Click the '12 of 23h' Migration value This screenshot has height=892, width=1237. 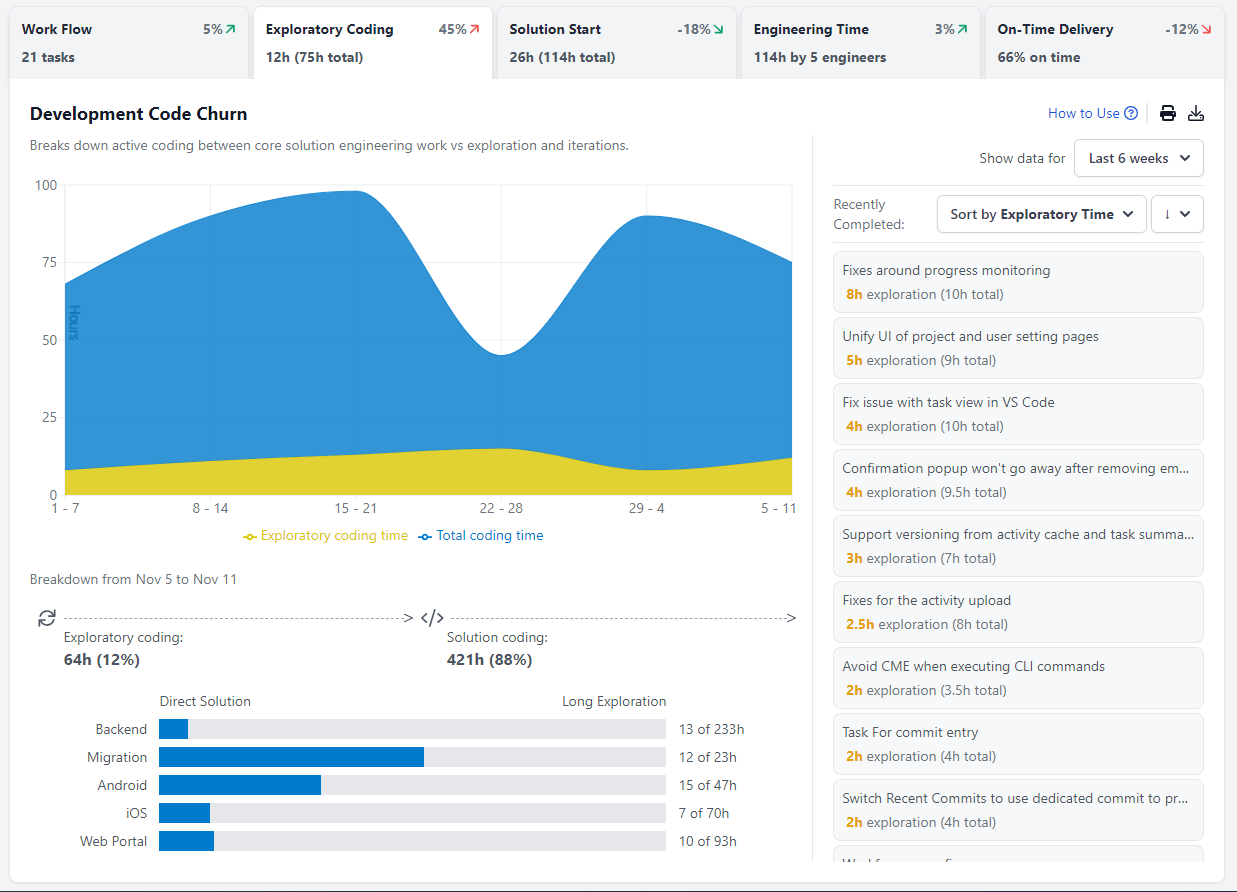tap(708, 757)
